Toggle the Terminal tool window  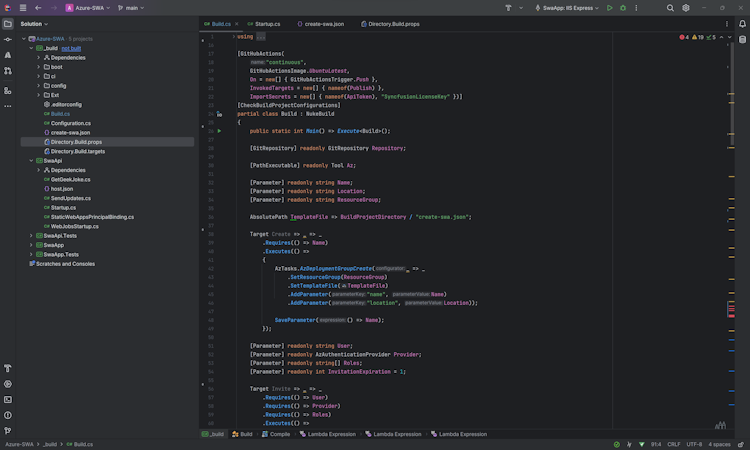click(x=8, y=399)
